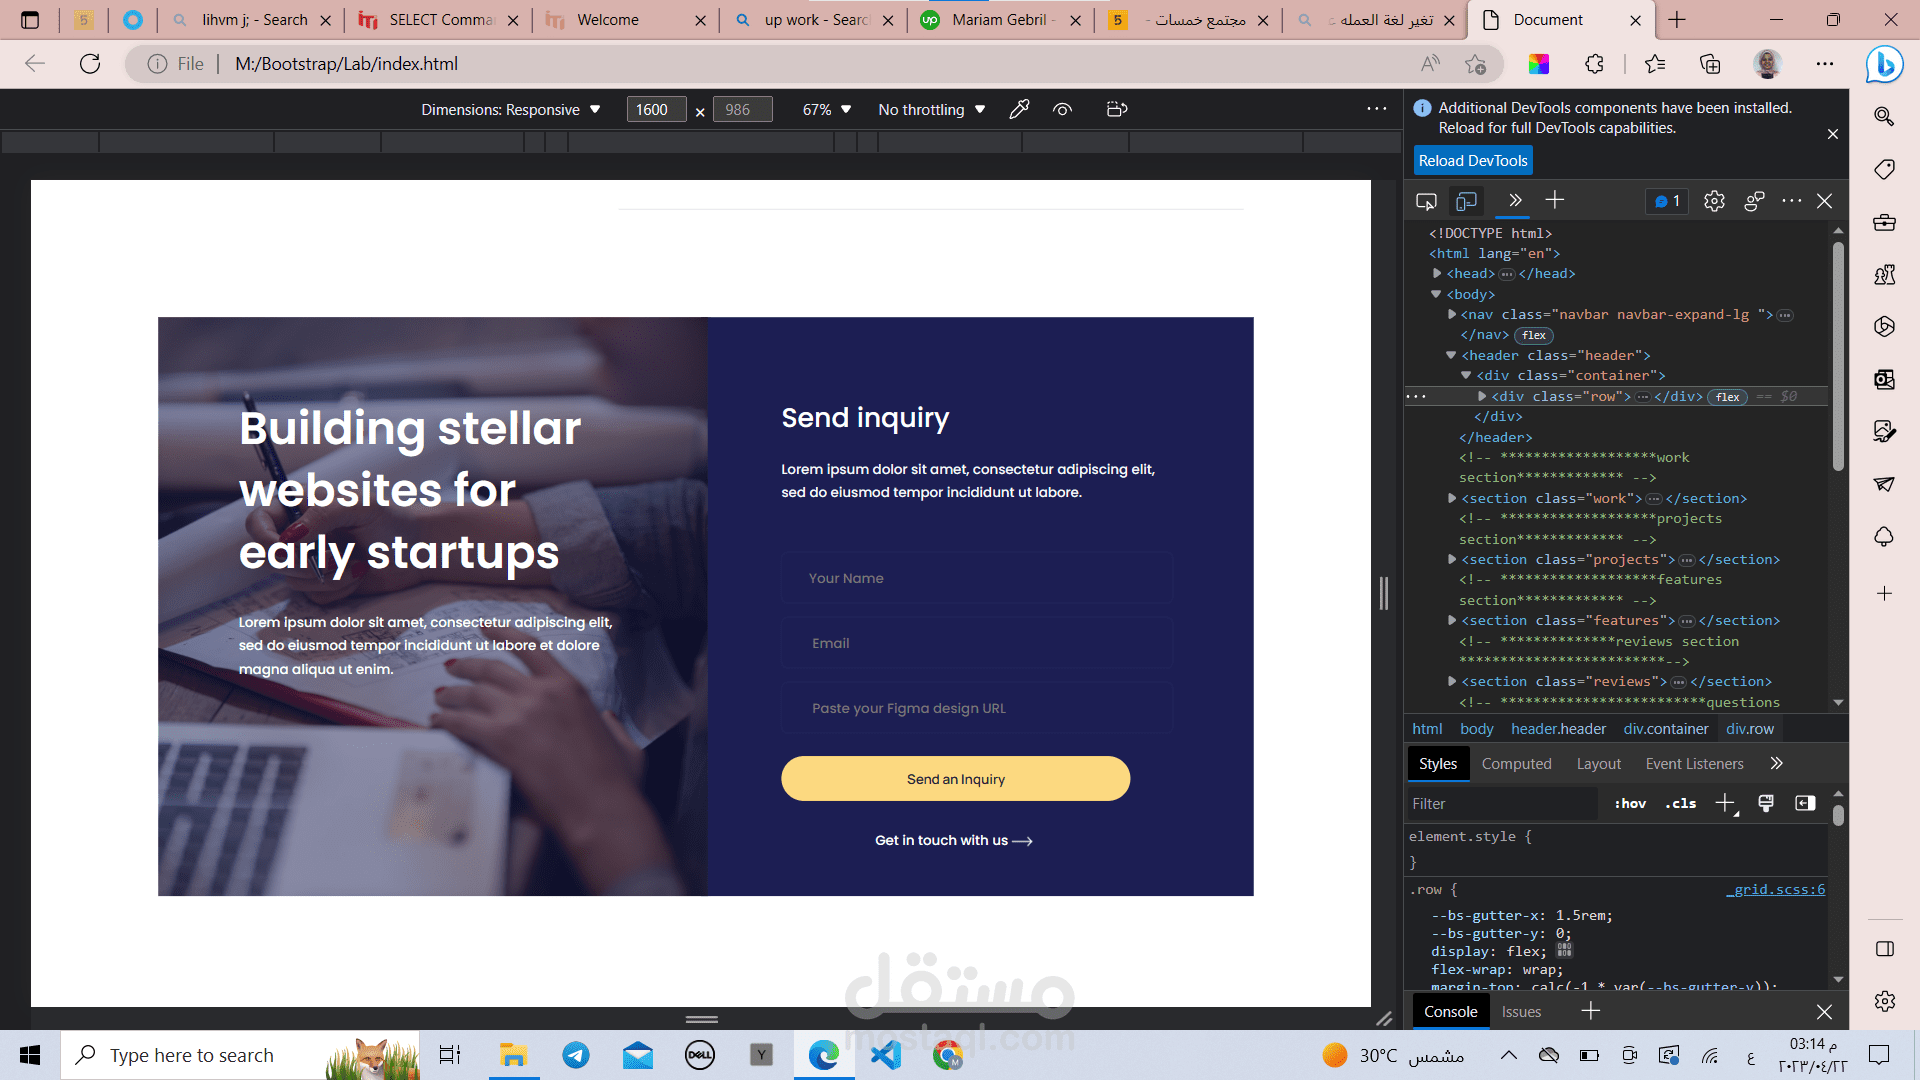Activate the inspect element picker tool
This screenshot has width=1920, height=1080.
[1426, 201]
